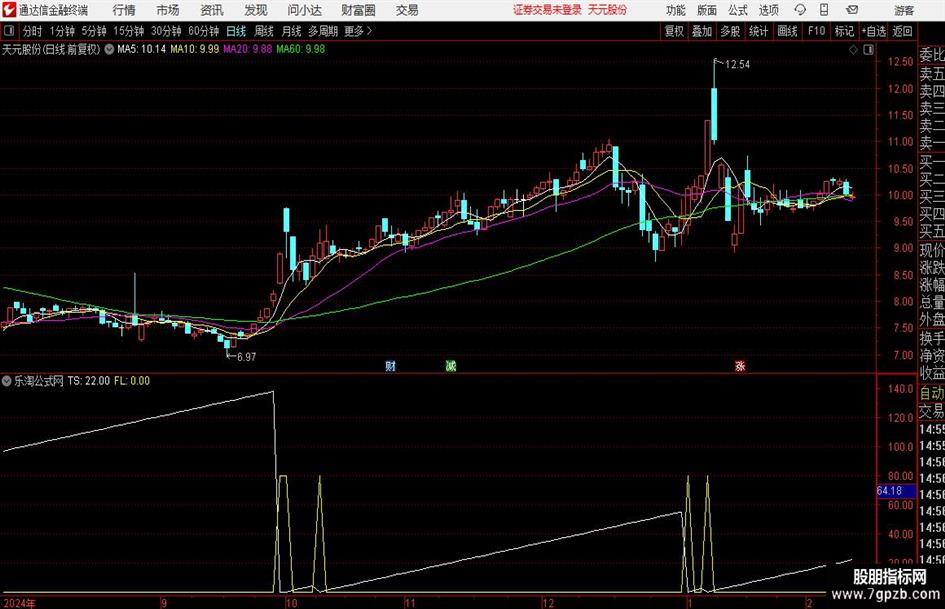
Task: Click the 涨 marker below the candlesticks
Action: coord(740,365)
